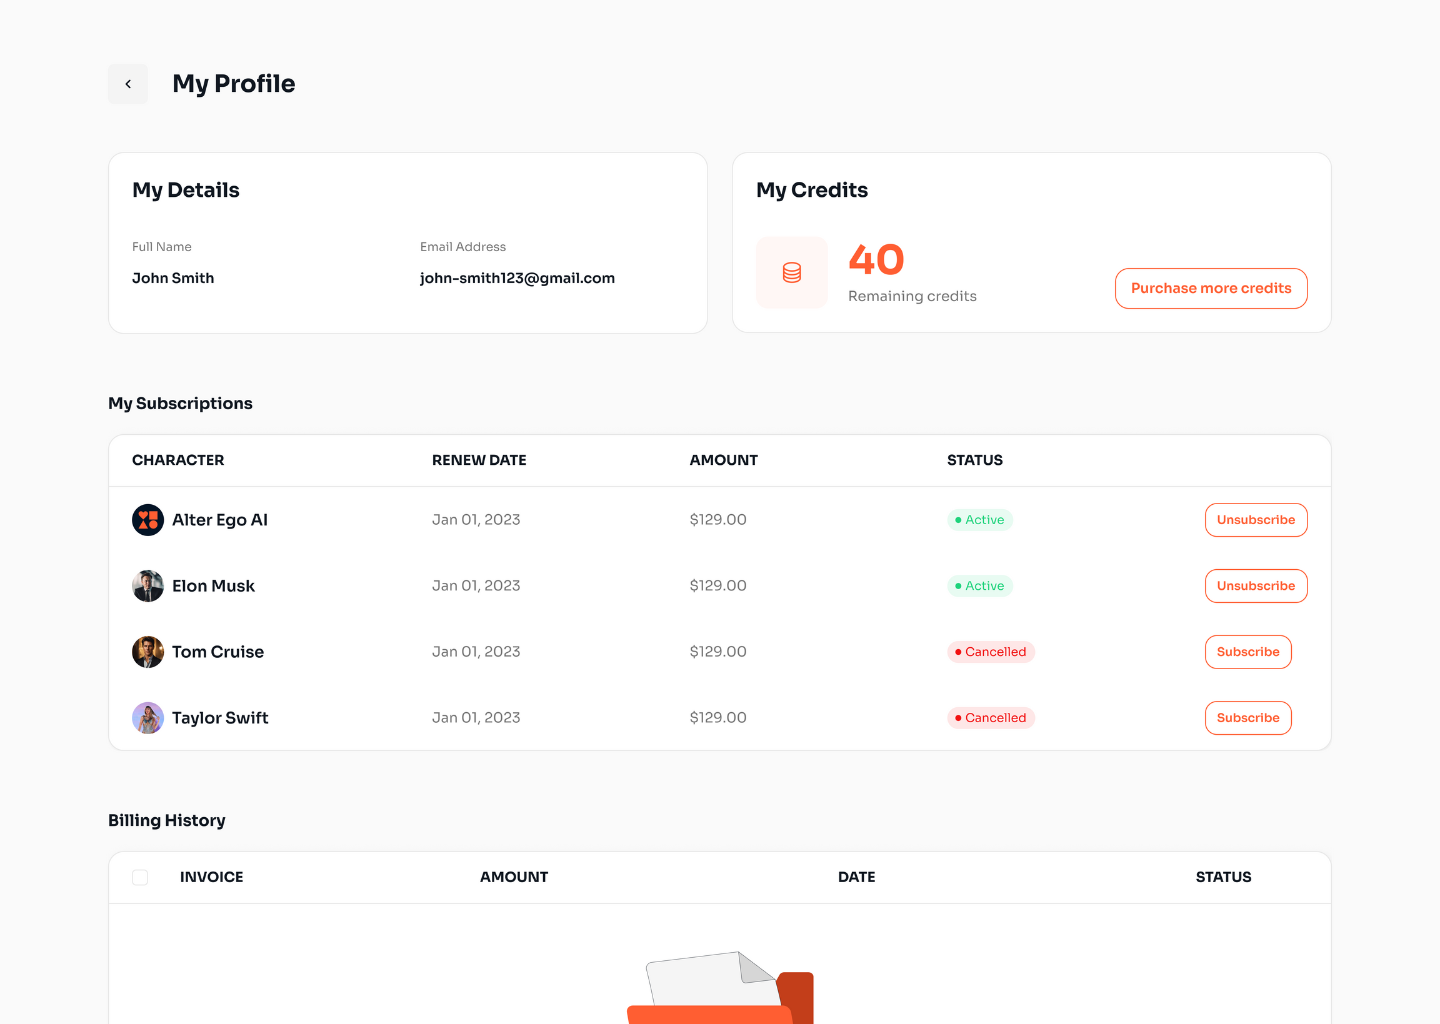
Task: Click the back arrow beside My Profile
Action: tap(128, 84)
